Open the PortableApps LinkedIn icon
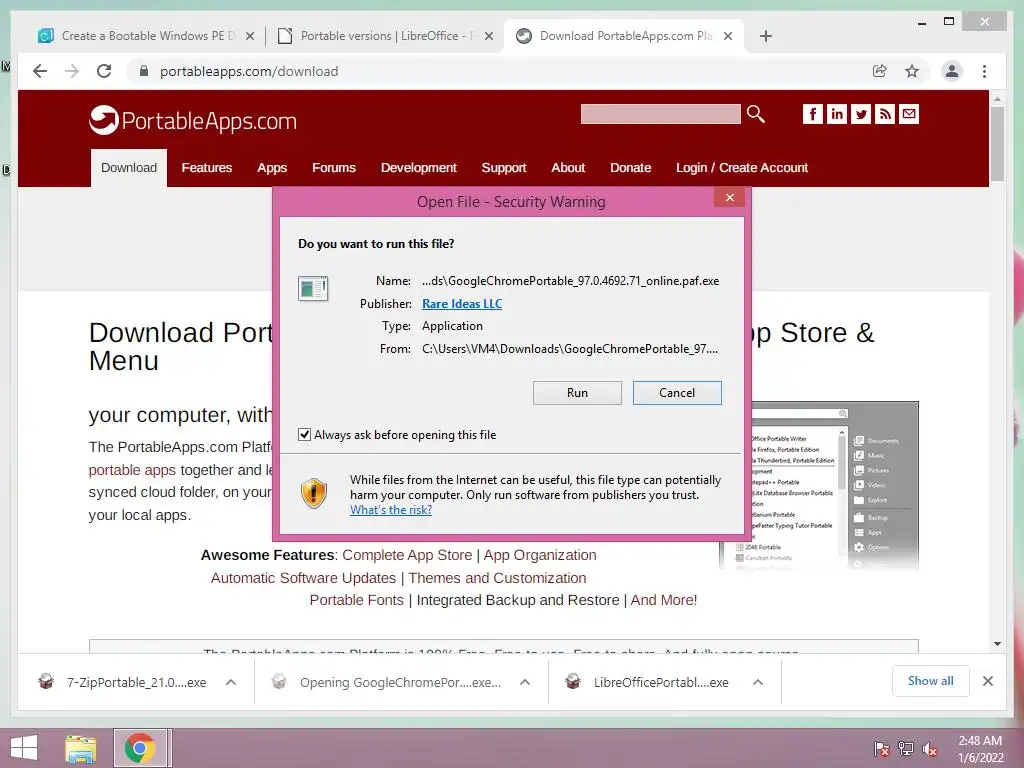The height and width of the screenshot is (768, 1024). [x=837, y=114]
